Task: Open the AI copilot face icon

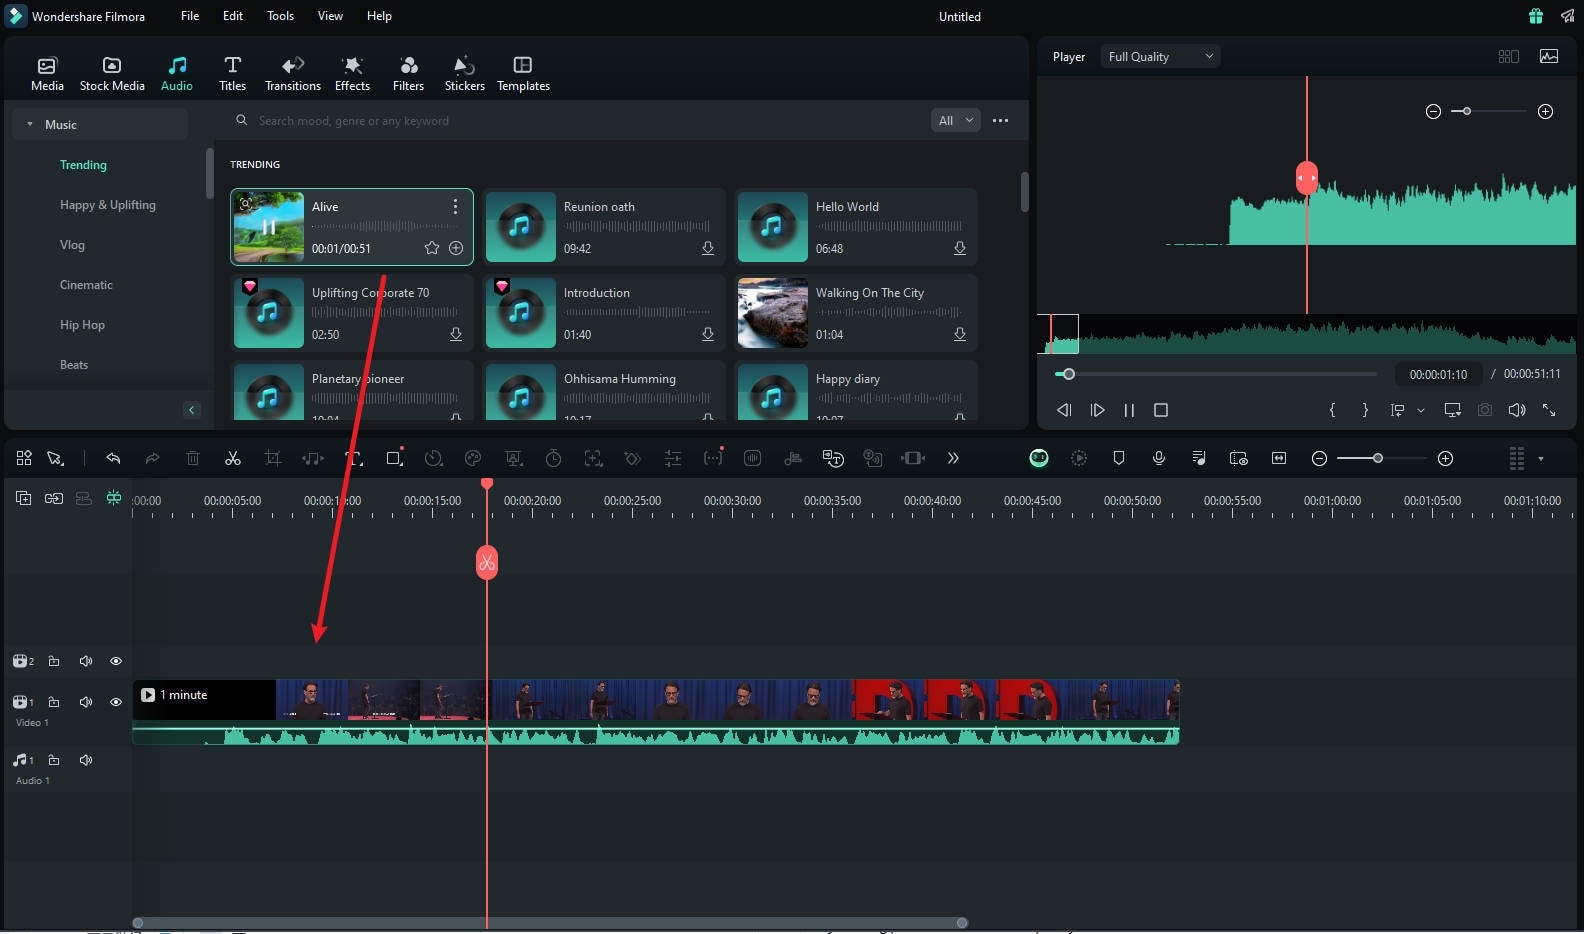Action: [x=1039, y=458]
